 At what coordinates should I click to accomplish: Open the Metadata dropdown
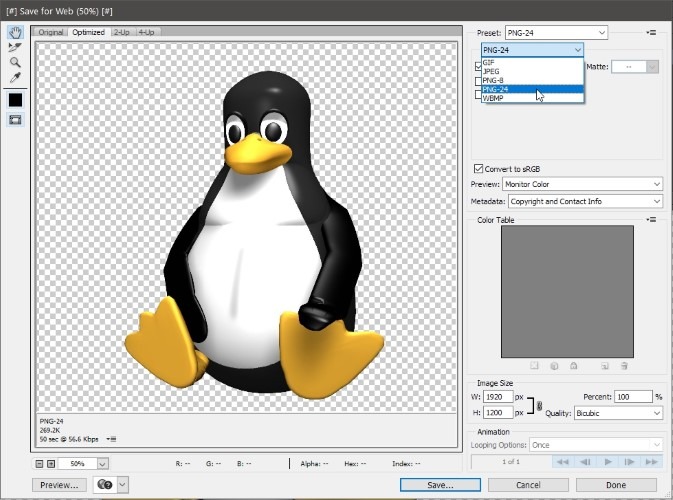pos(585,201)
